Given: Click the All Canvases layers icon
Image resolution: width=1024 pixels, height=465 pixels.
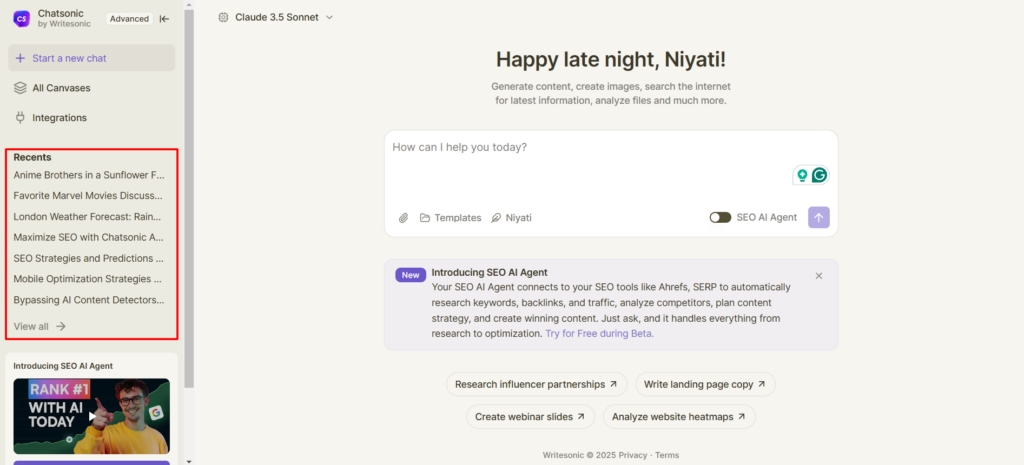Looking at the screenshot, I should 20,88.
